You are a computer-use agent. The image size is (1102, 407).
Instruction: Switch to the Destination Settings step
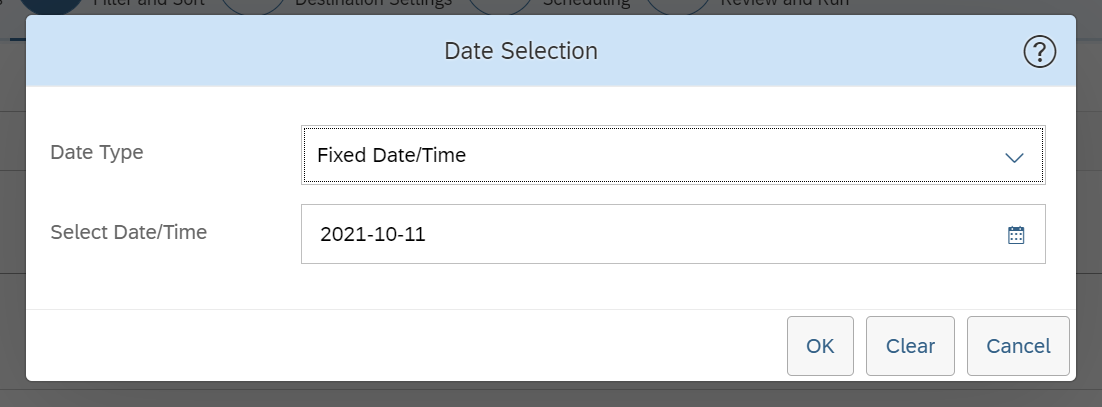373,3
